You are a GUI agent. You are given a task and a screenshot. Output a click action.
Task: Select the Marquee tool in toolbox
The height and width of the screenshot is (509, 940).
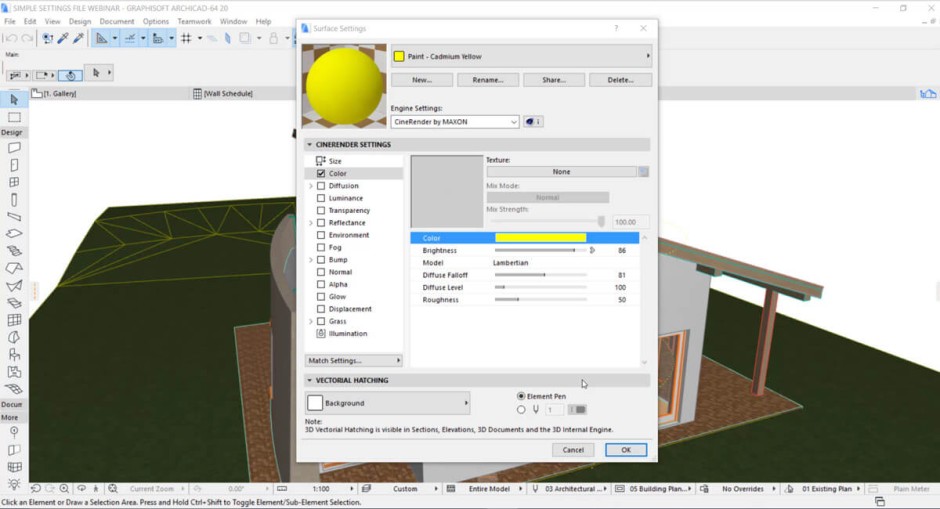point(14,118)
